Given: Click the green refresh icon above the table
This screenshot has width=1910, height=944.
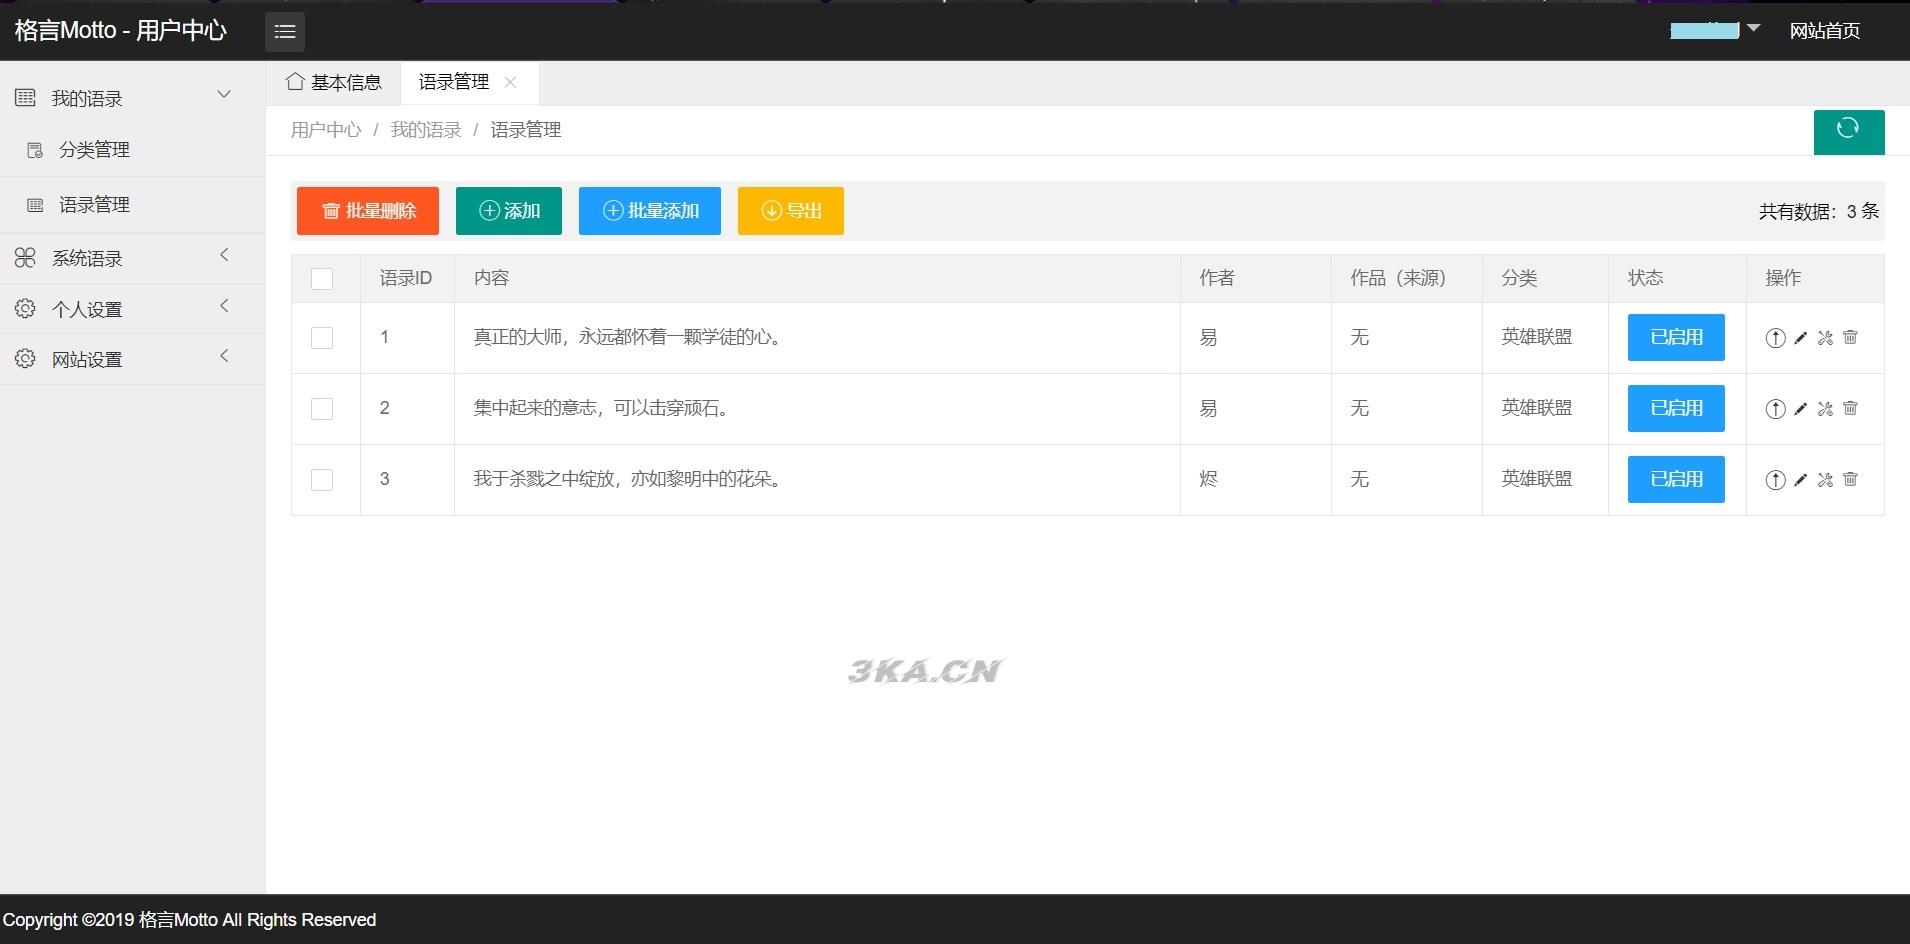Looking at the screenshot, I should pos(1847,132).
